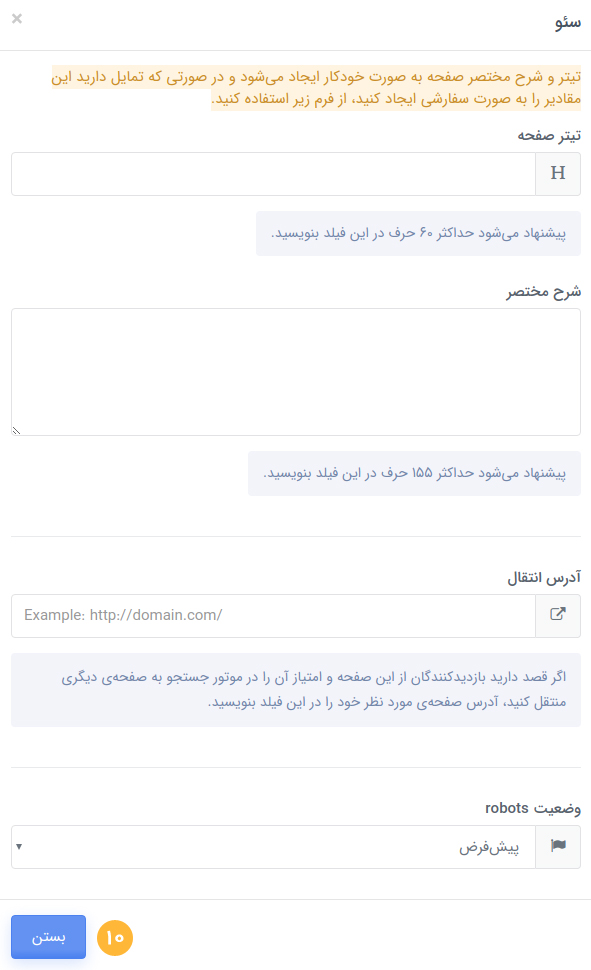Click inside the شرح مختصر textarea
The image size is (591, 970).
click(296, 372)
